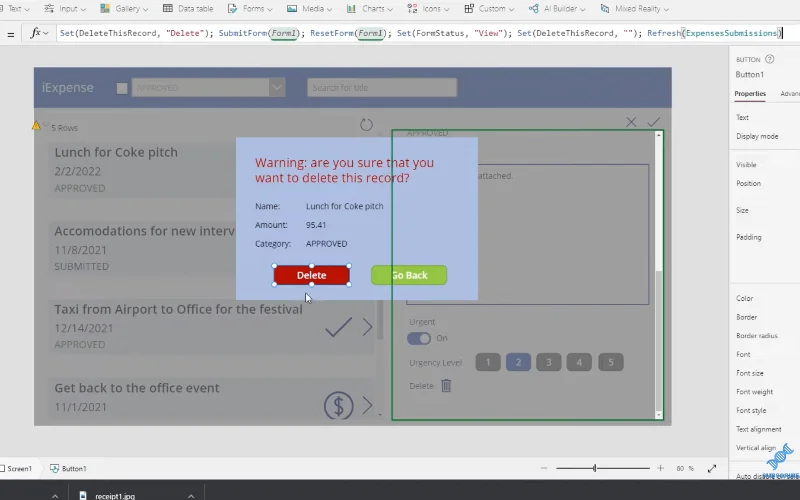Open the Custom components menu
The width and height of the screenshot is (800, 500).
click(489, 9)
